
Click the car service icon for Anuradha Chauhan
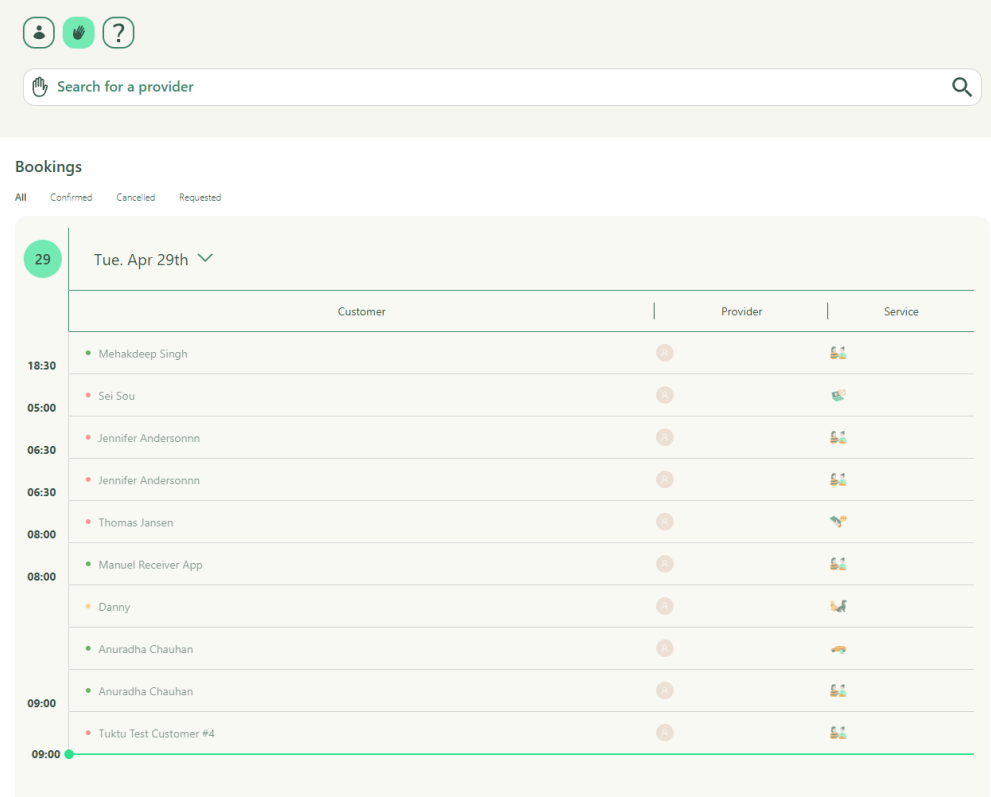[x=838, y=649]
